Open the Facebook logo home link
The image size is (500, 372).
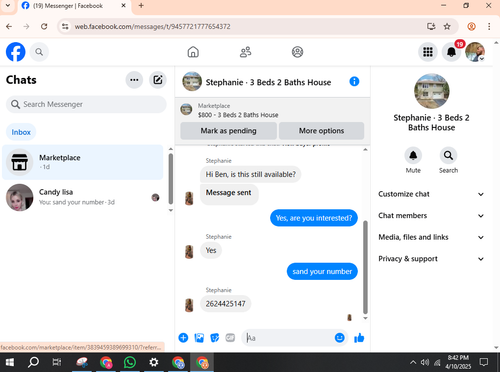15,52
